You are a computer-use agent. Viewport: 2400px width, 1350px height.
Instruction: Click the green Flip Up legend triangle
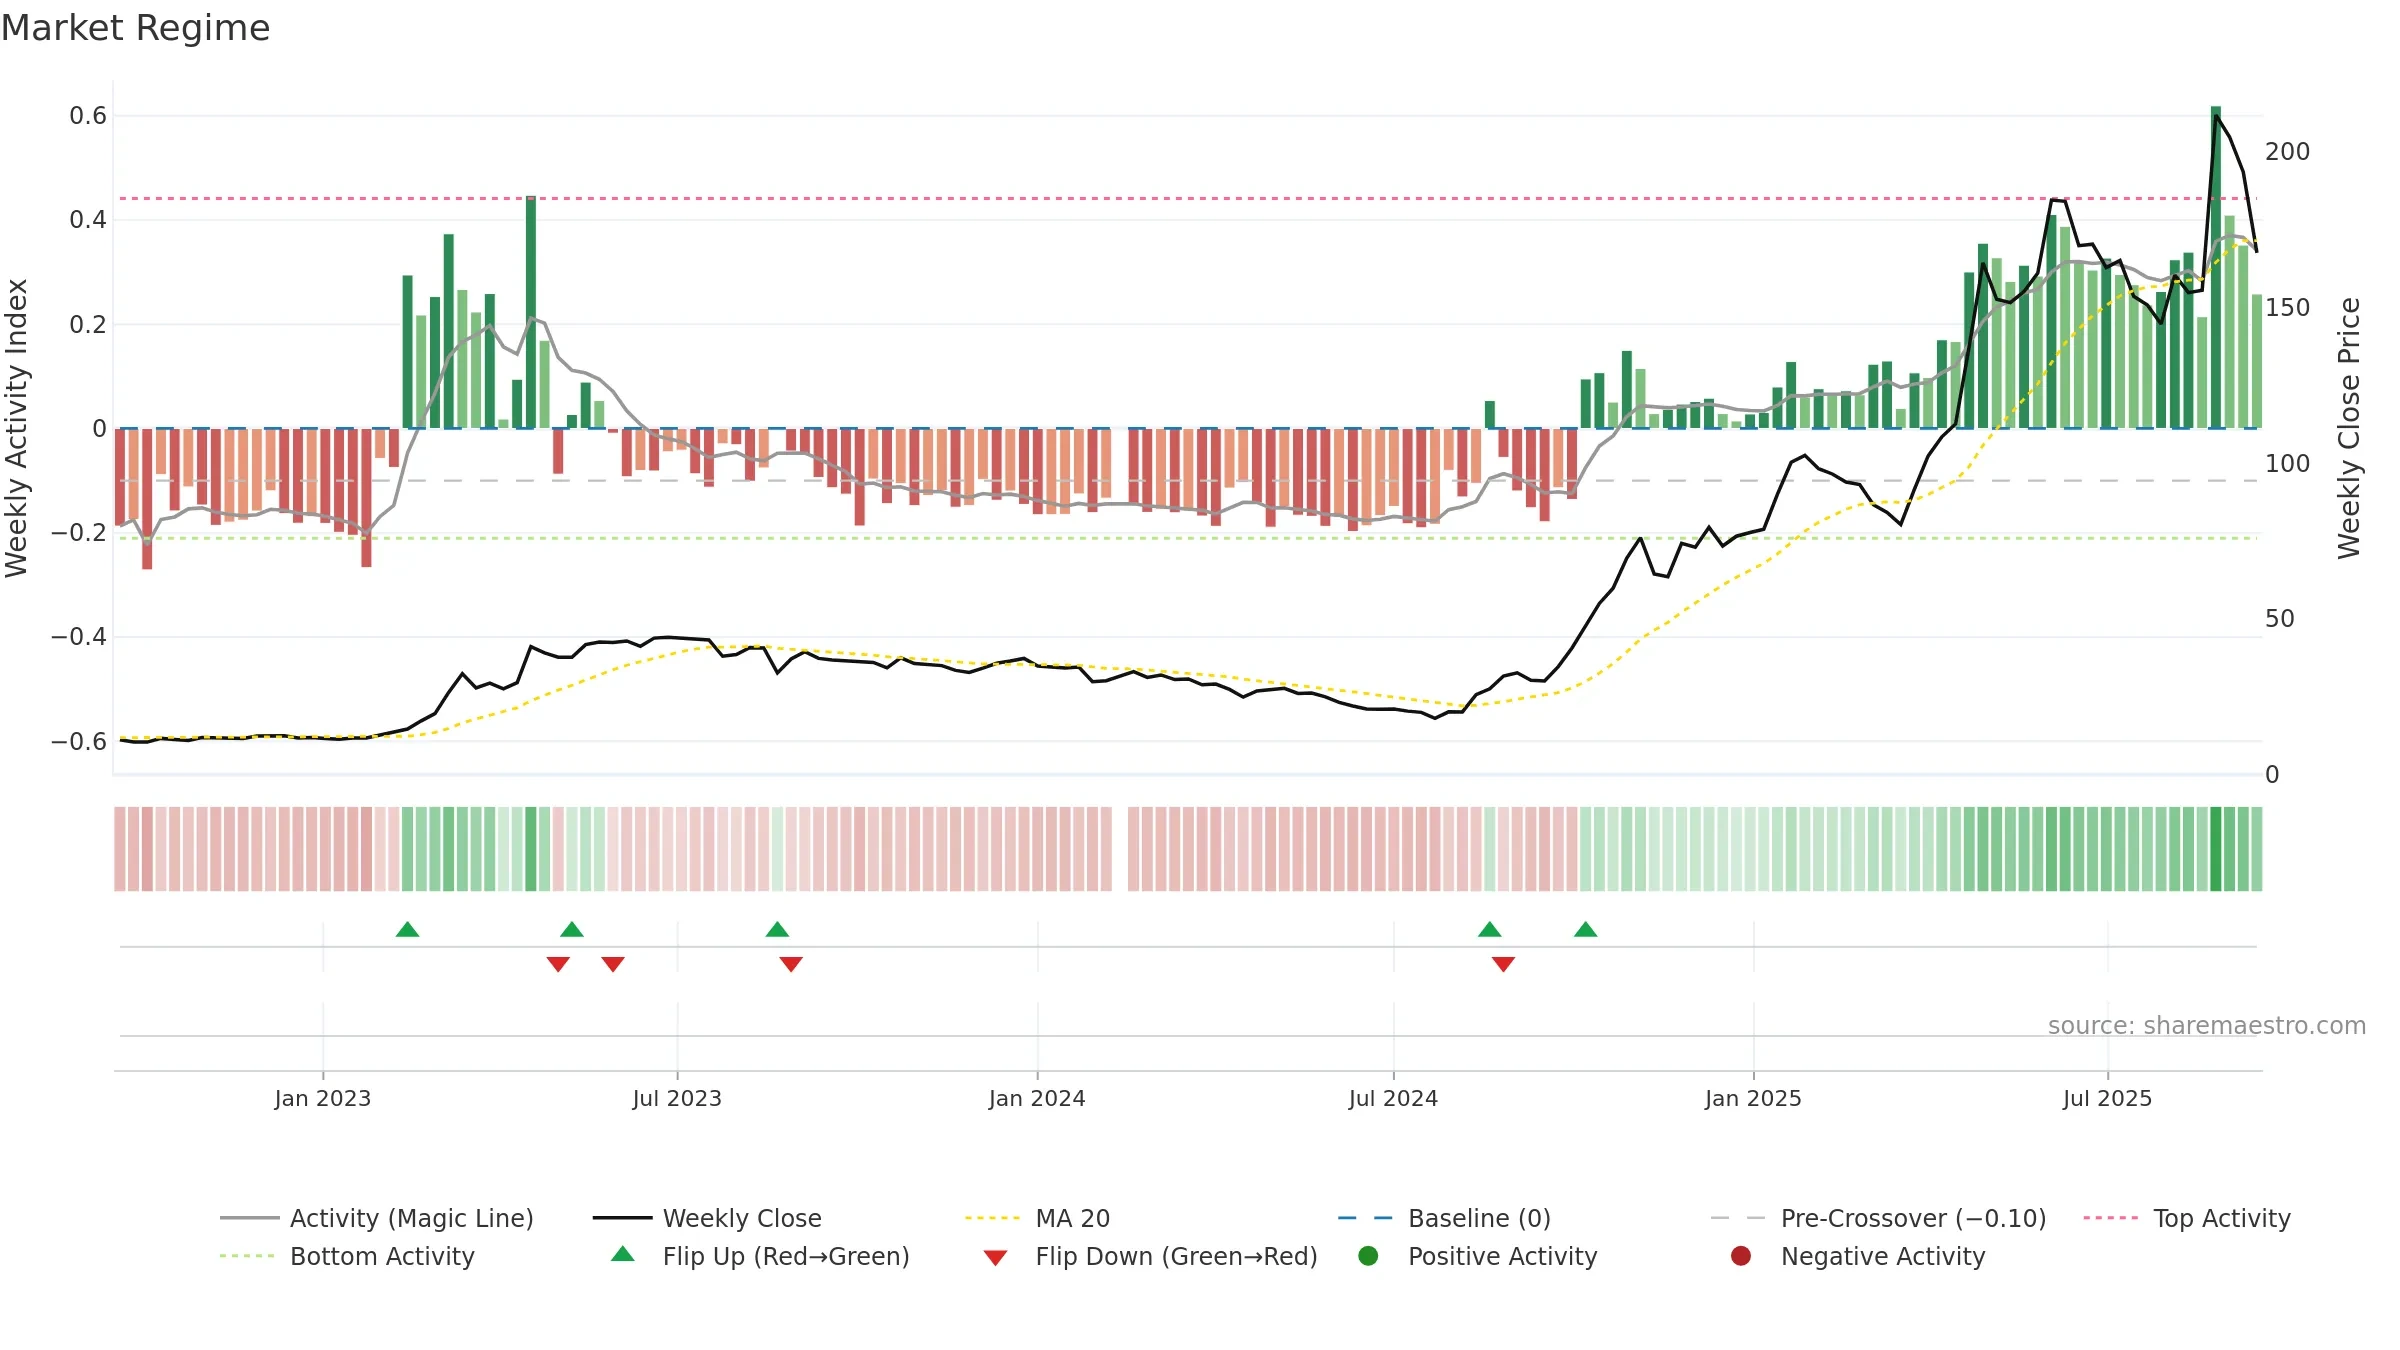[623, 1254]
